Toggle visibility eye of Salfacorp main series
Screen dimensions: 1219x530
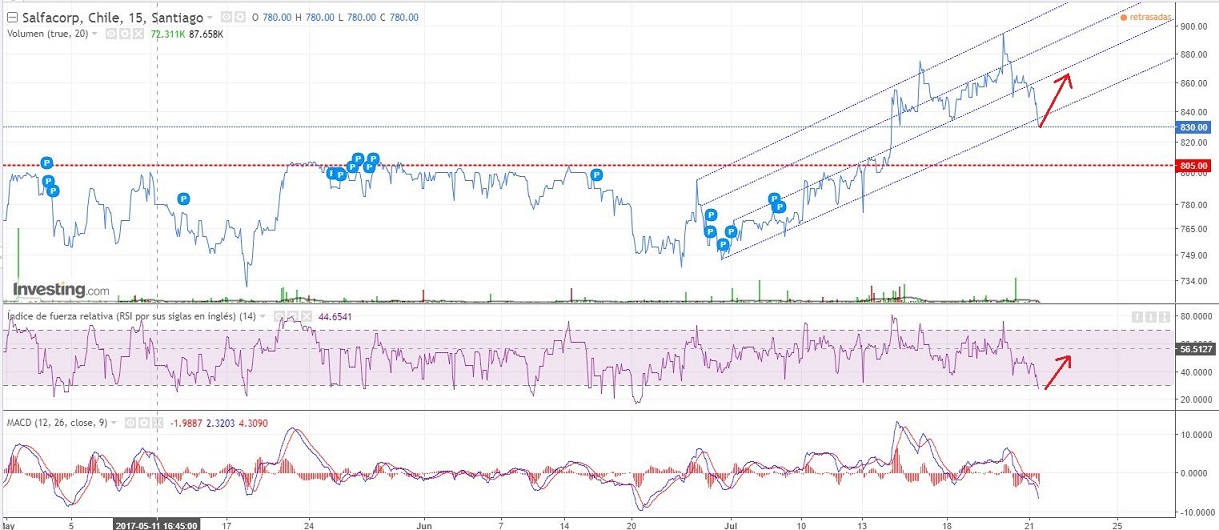[x=226, y=17]
